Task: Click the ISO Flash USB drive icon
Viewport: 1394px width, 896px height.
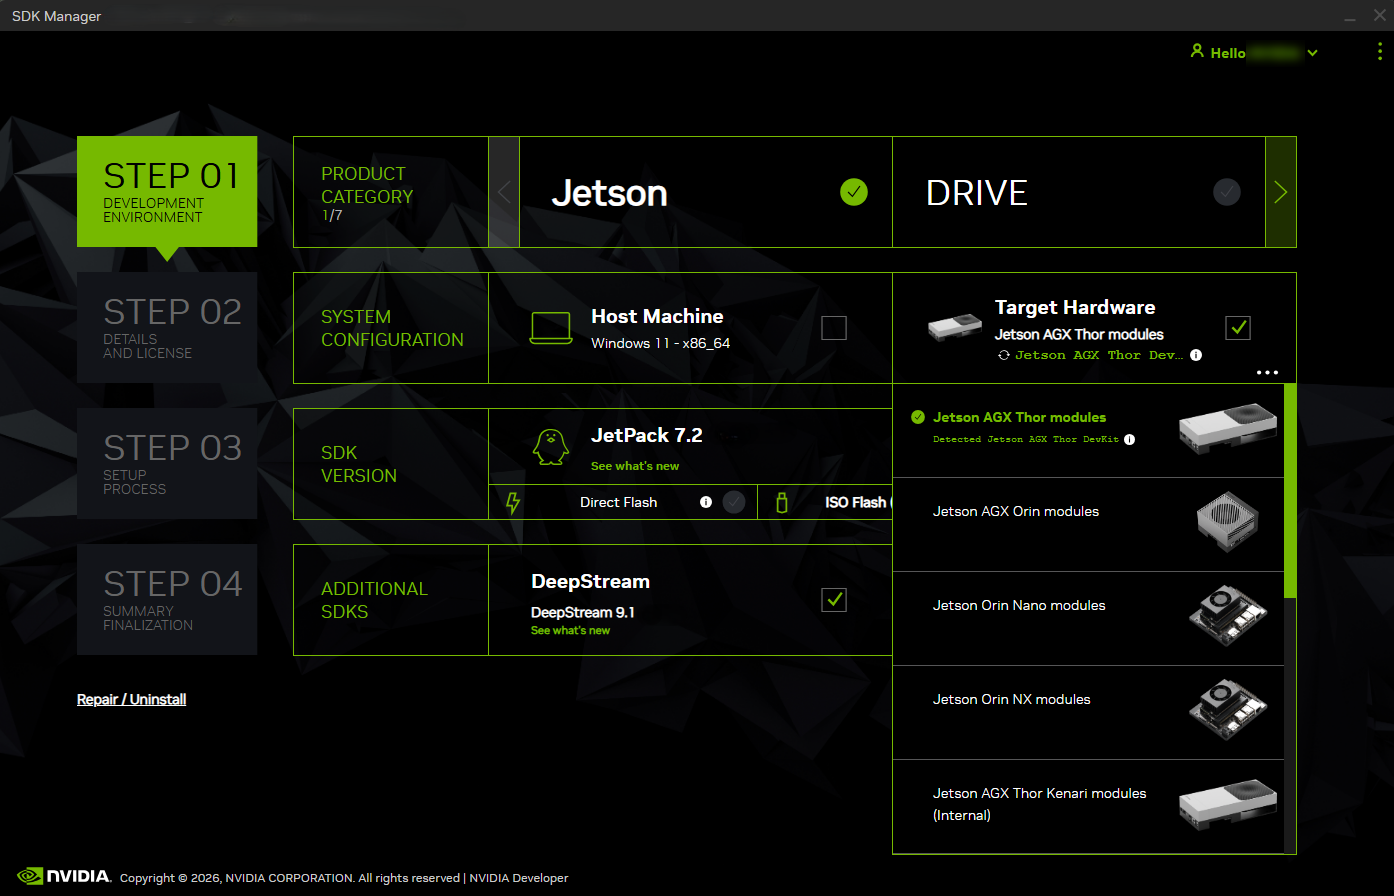Action: coord(782,502)
